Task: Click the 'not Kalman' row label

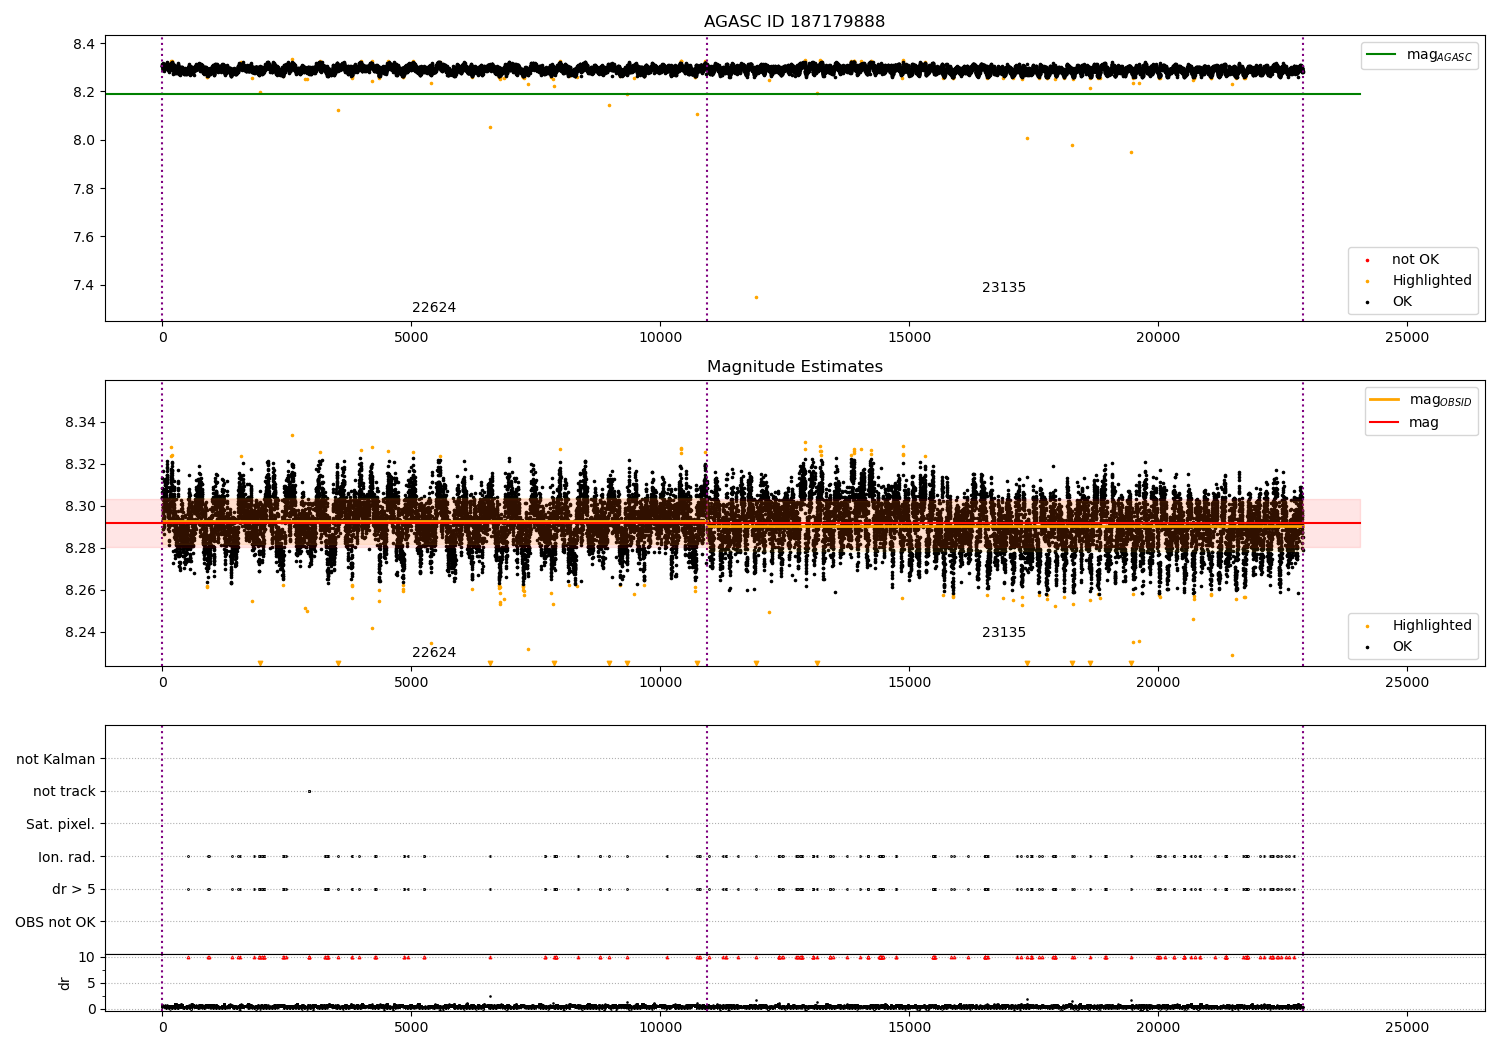Action: (x=56, y=760)
